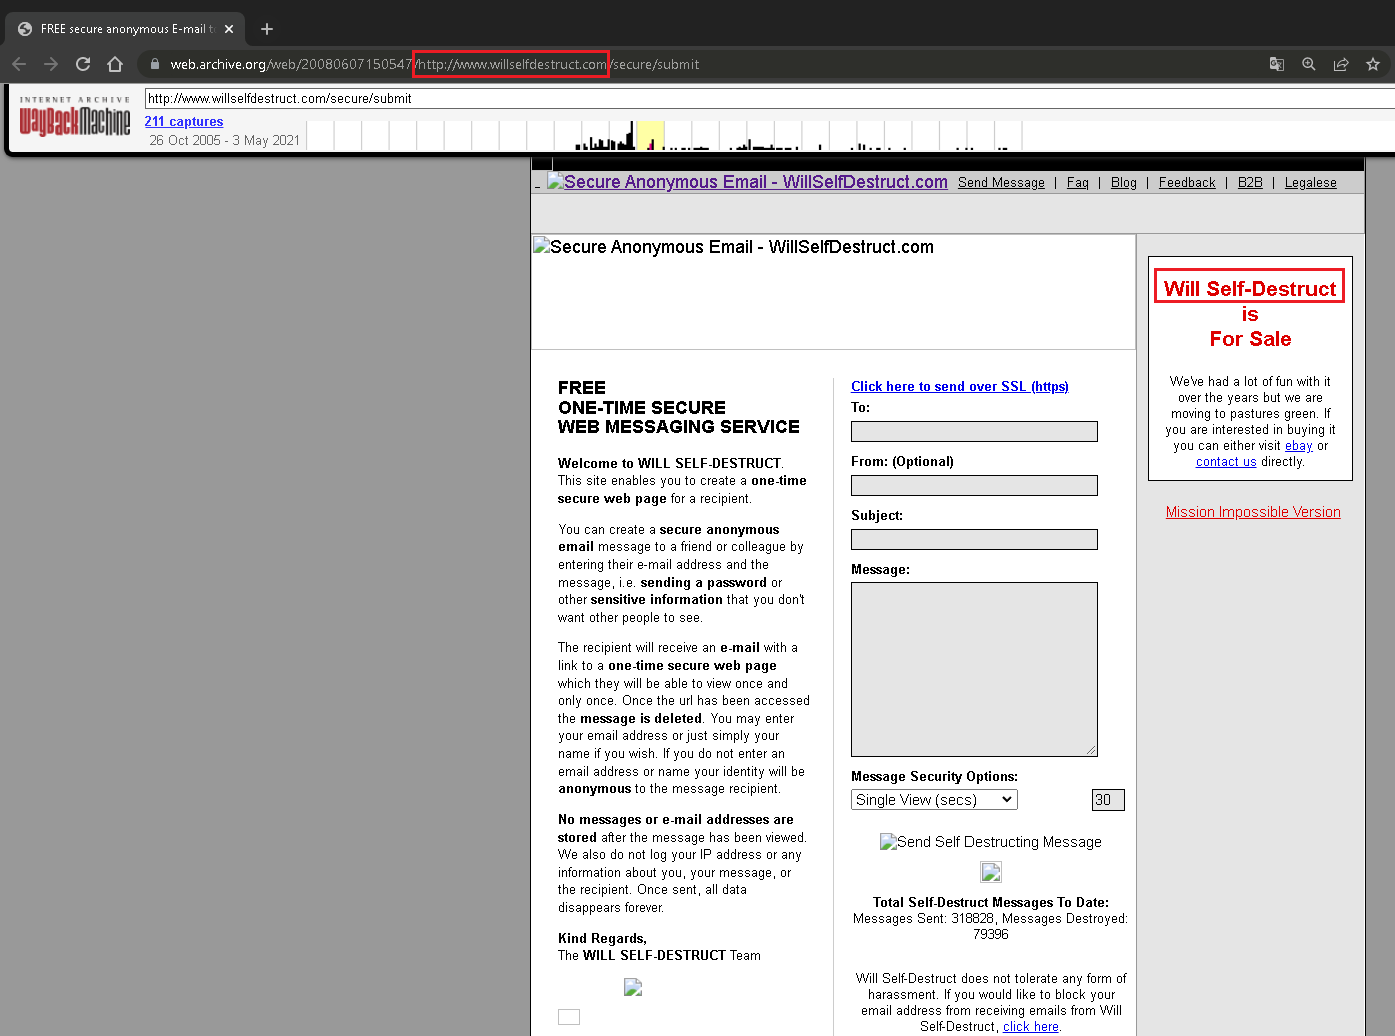Click inside the Message text area
1395x1036 pixels.
point(974,669)
